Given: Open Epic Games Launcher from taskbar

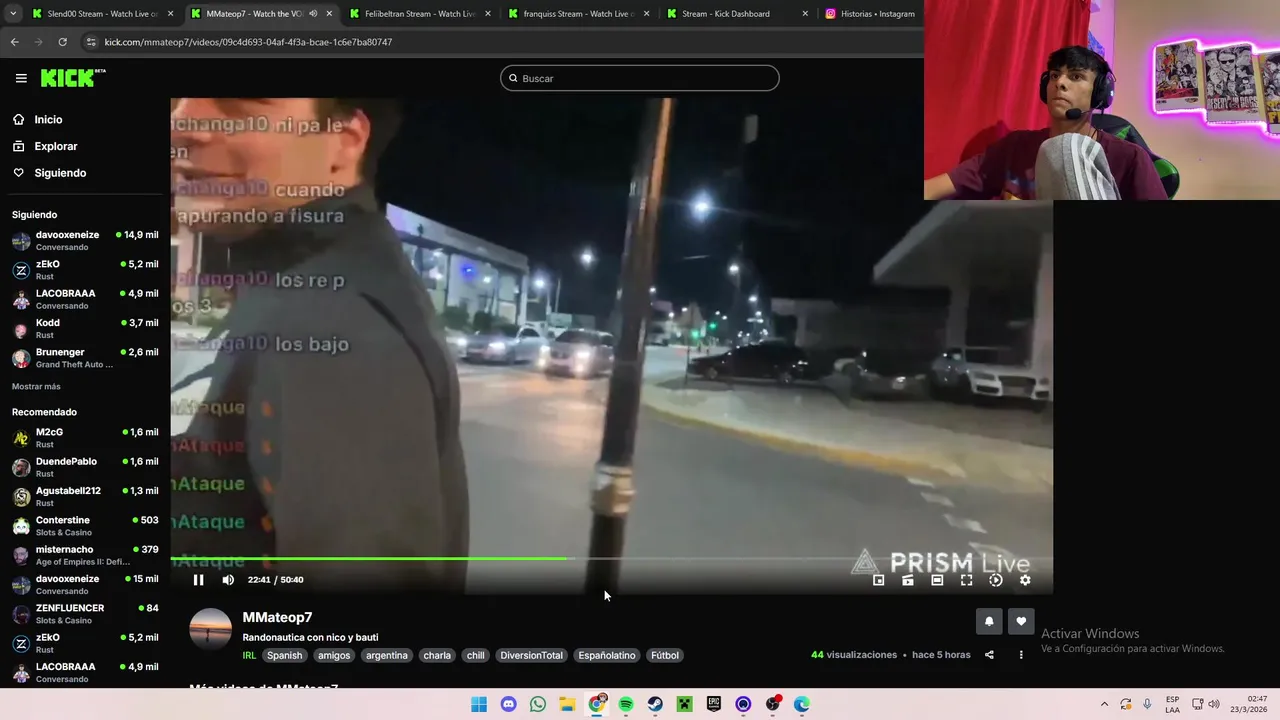Looking at the screenshot, I should [714, 704].
